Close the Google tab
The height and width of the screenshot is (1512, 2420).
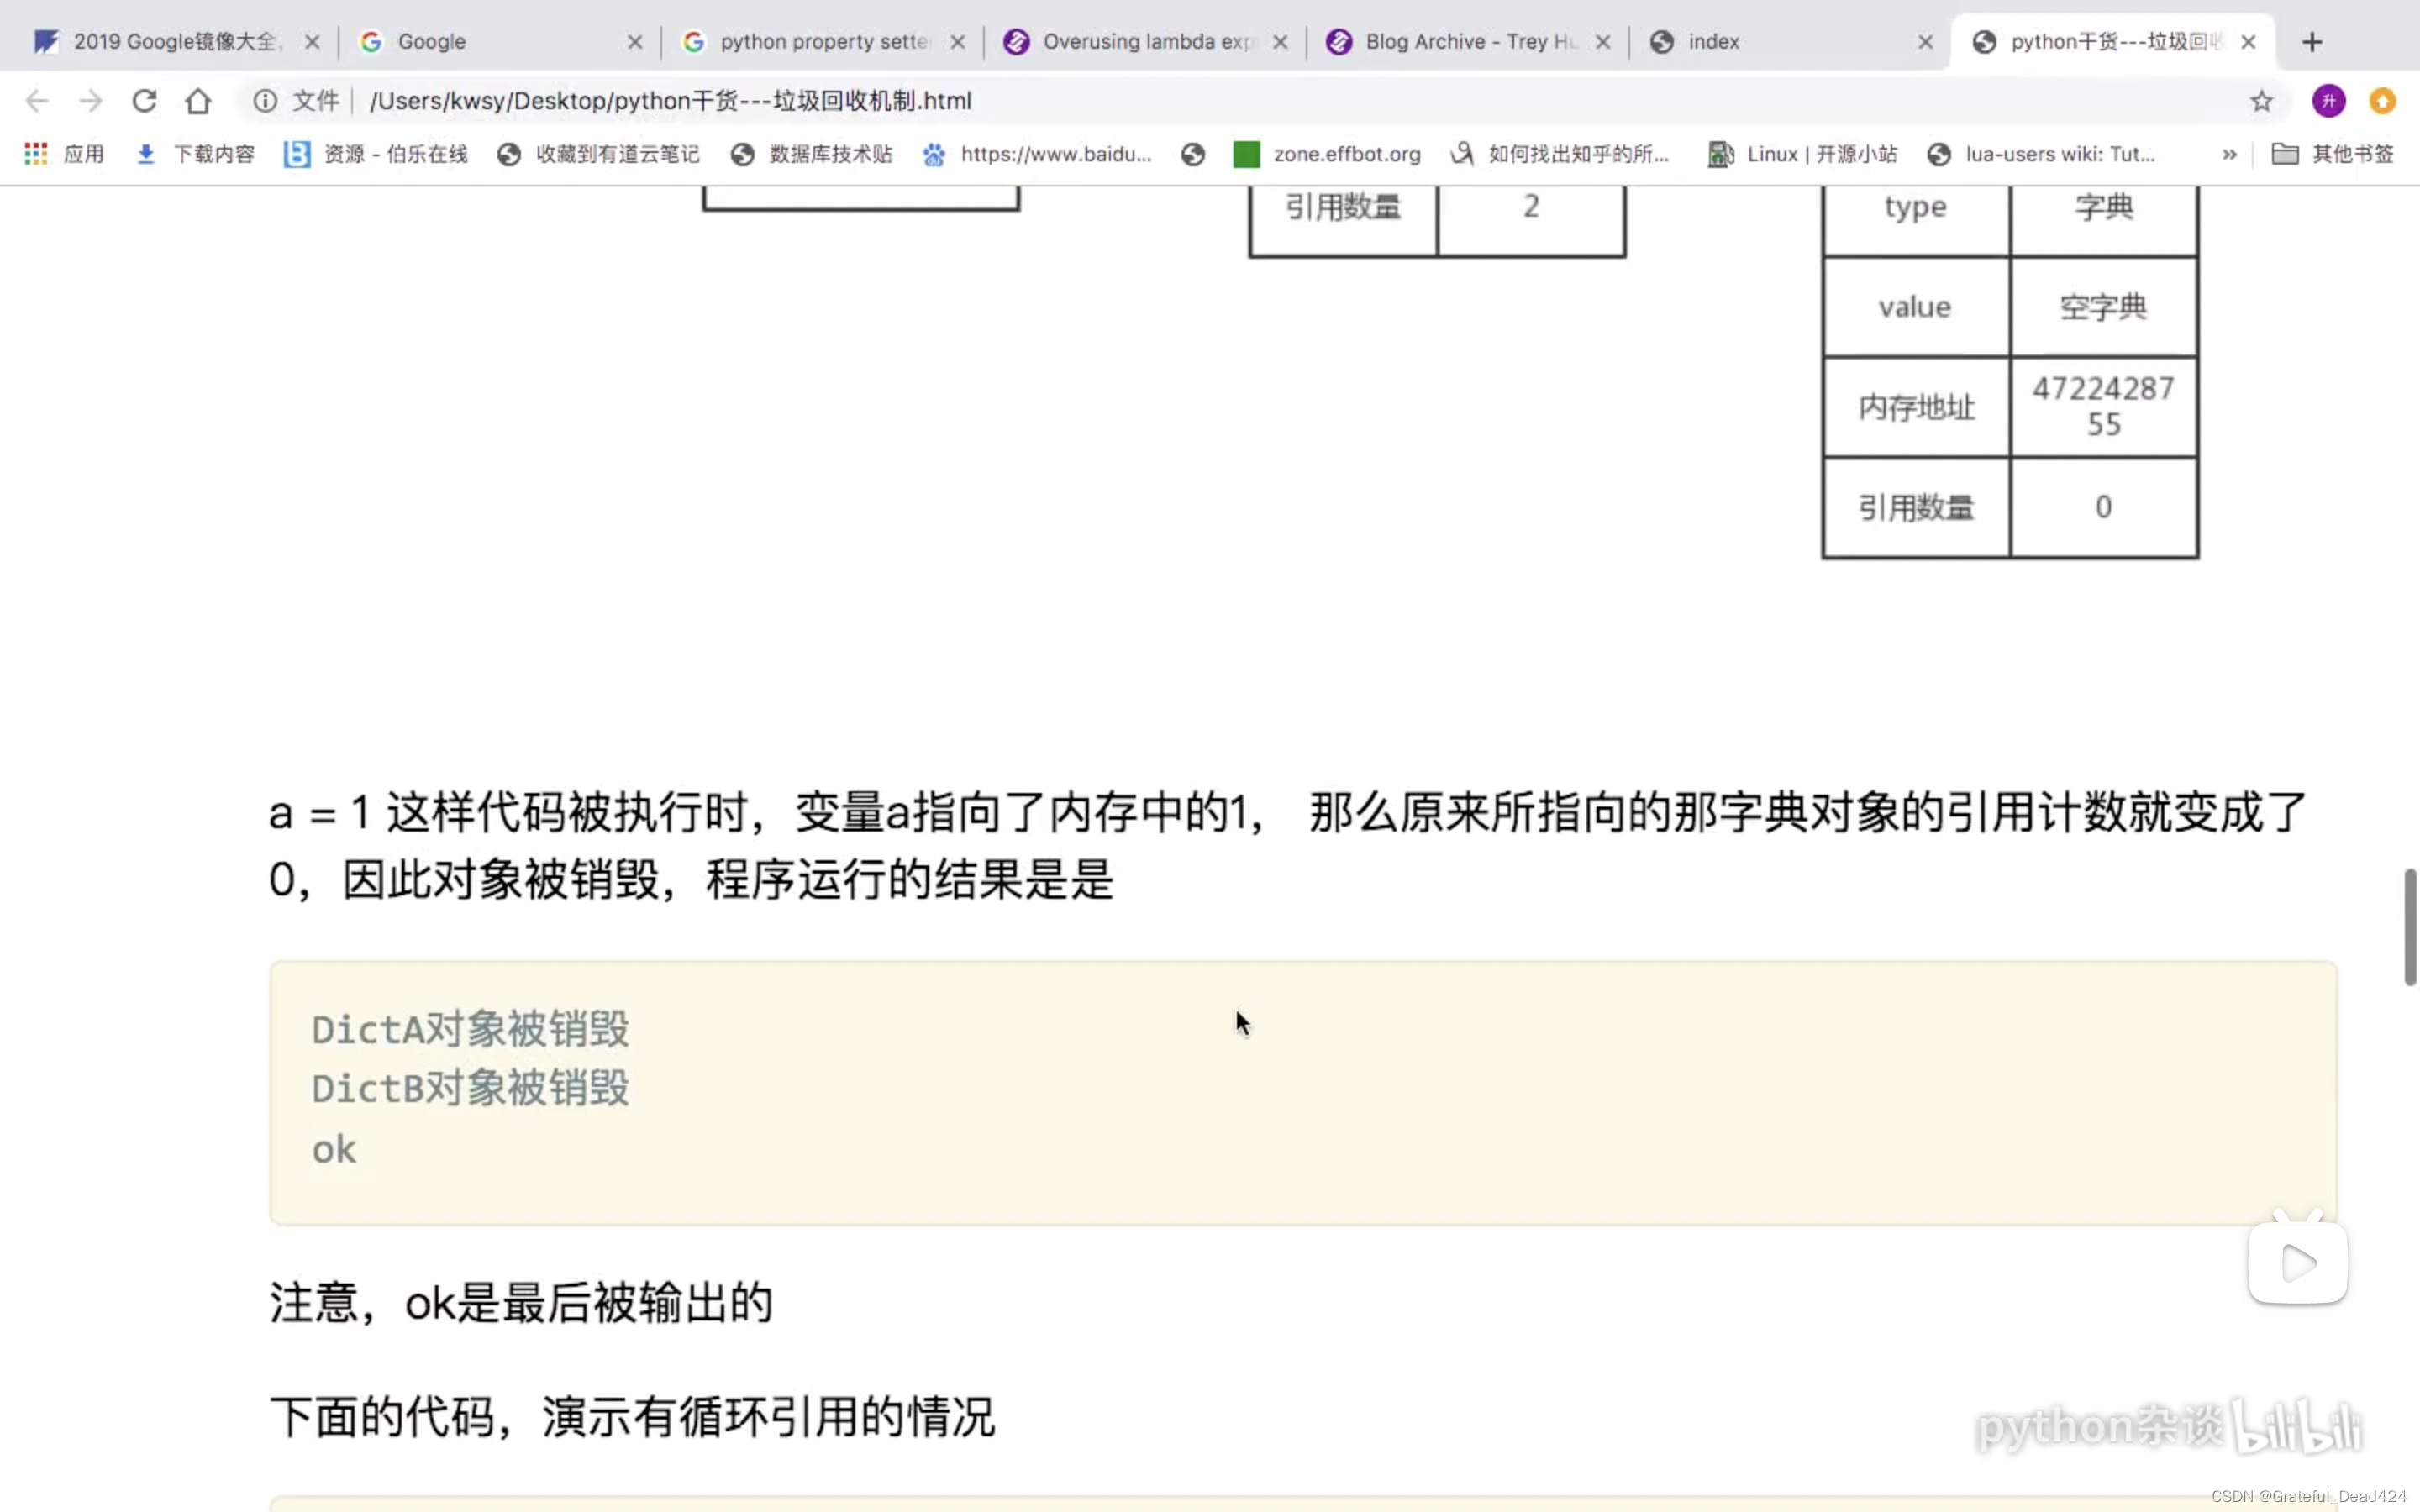pos(635,42)
